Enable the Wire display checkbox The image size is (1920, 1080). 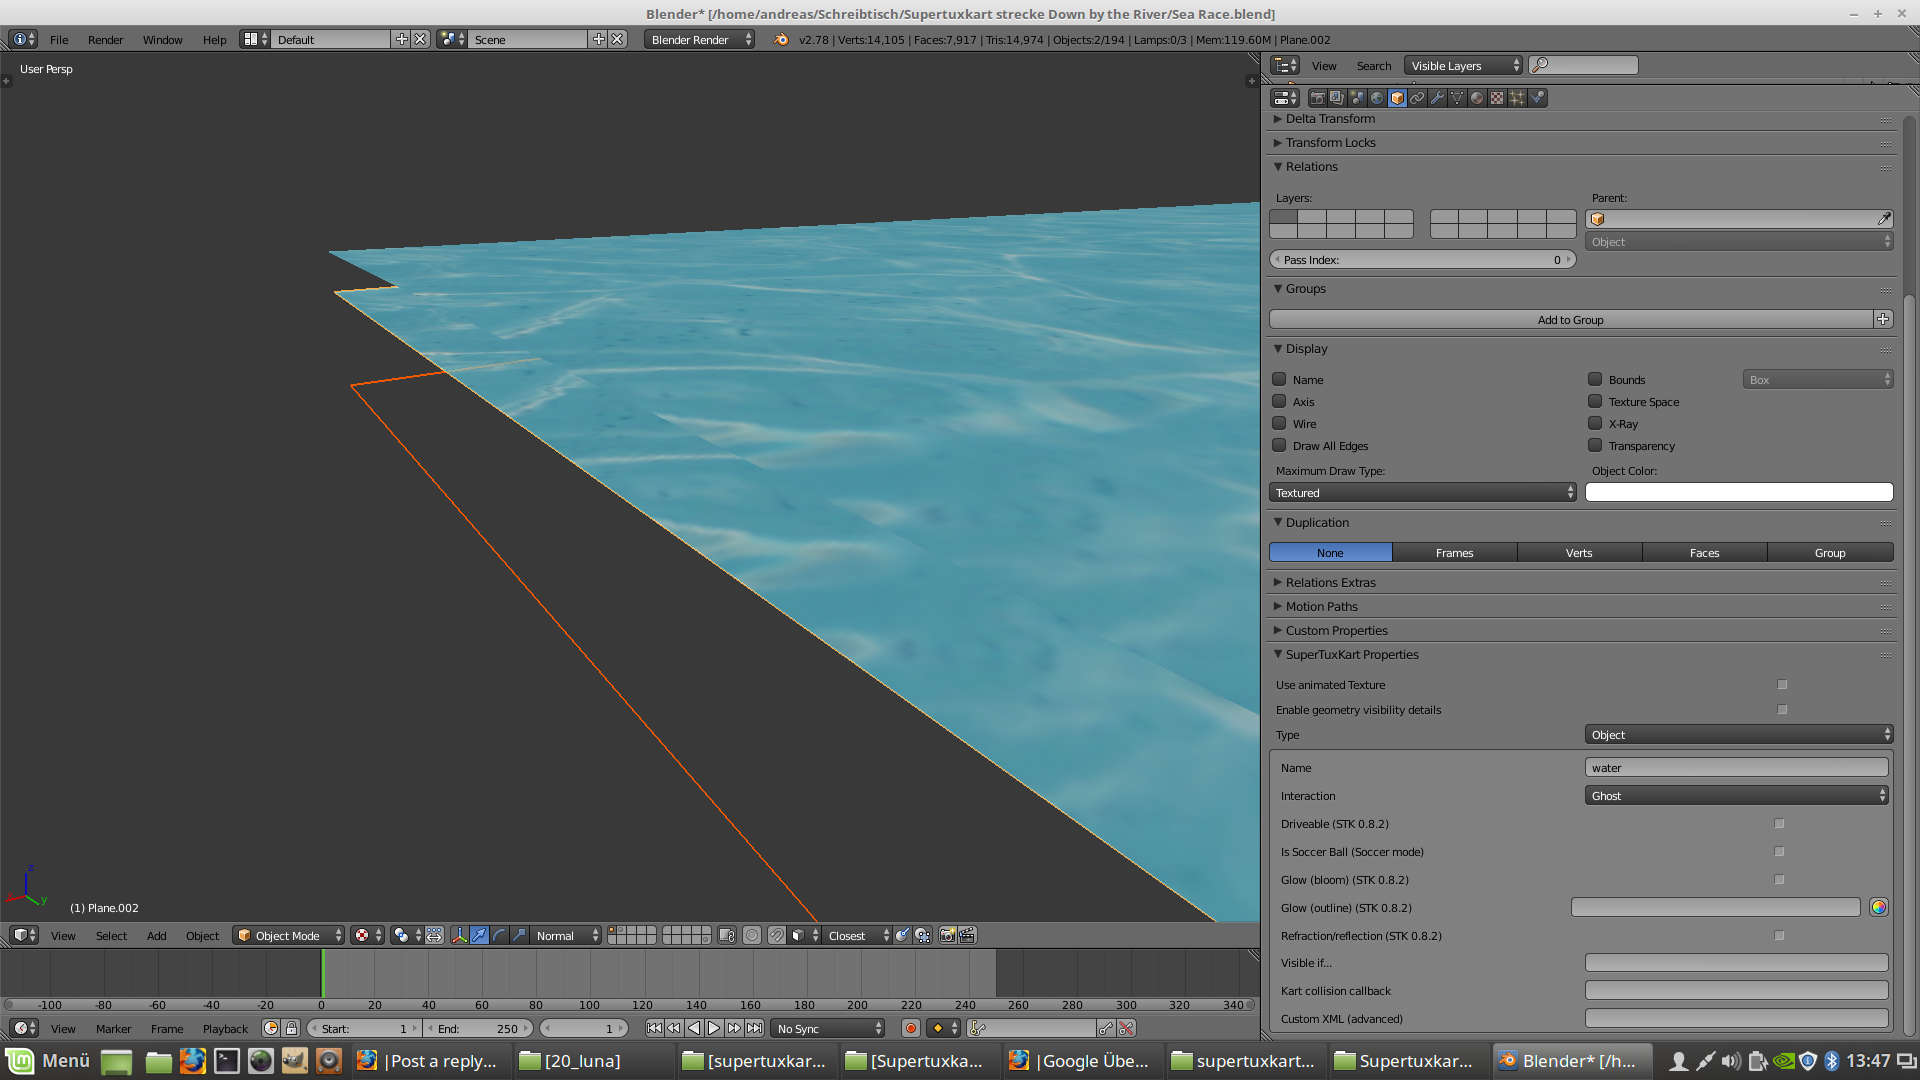pos(1279,424)
